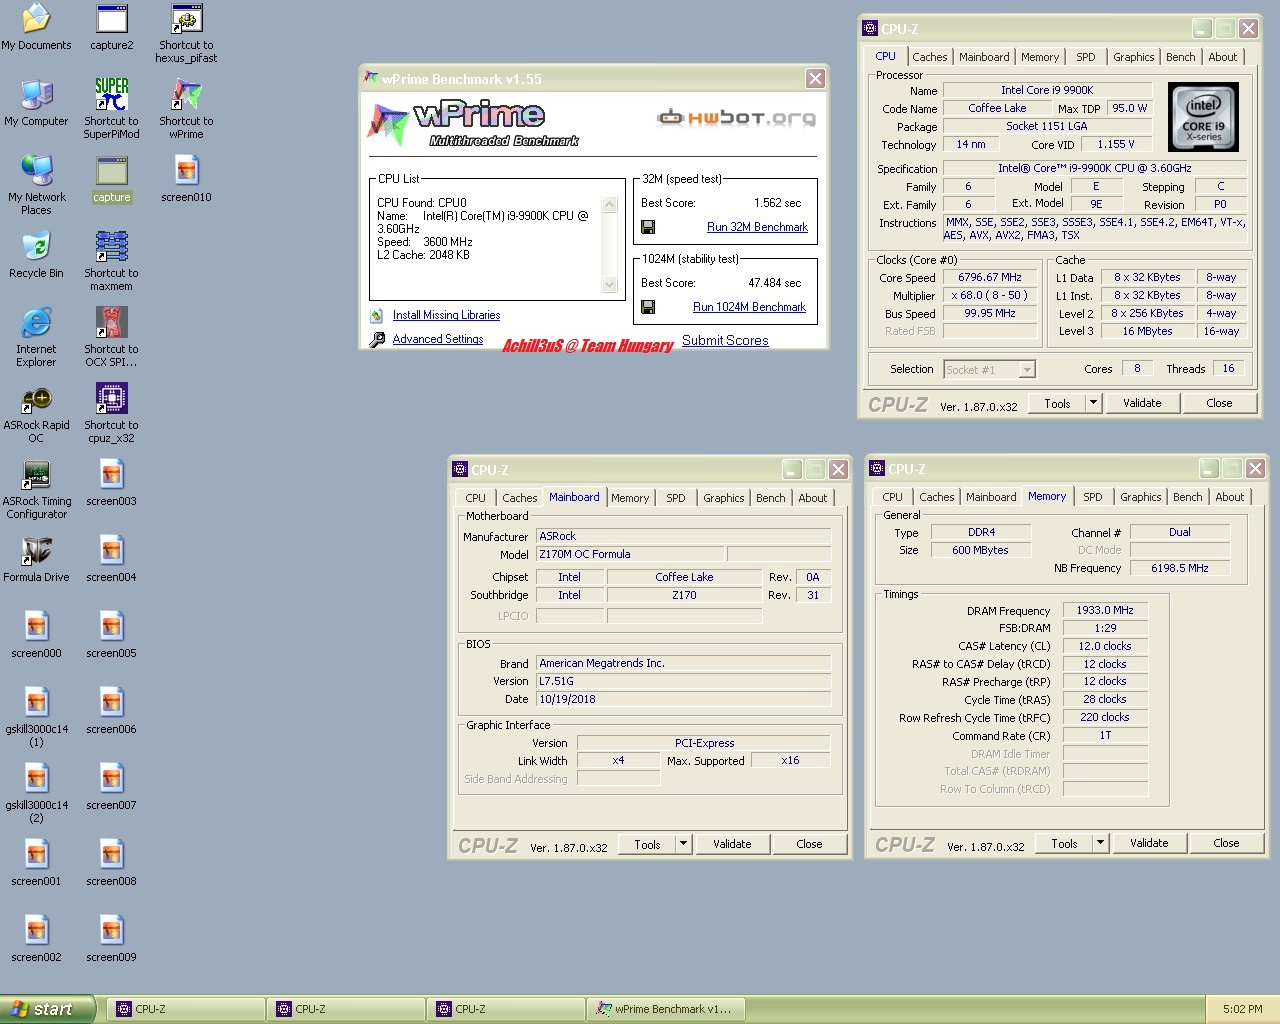Switch to CPU tab in Memory CPU-Z window
1280x1024 pixels.
892,497
